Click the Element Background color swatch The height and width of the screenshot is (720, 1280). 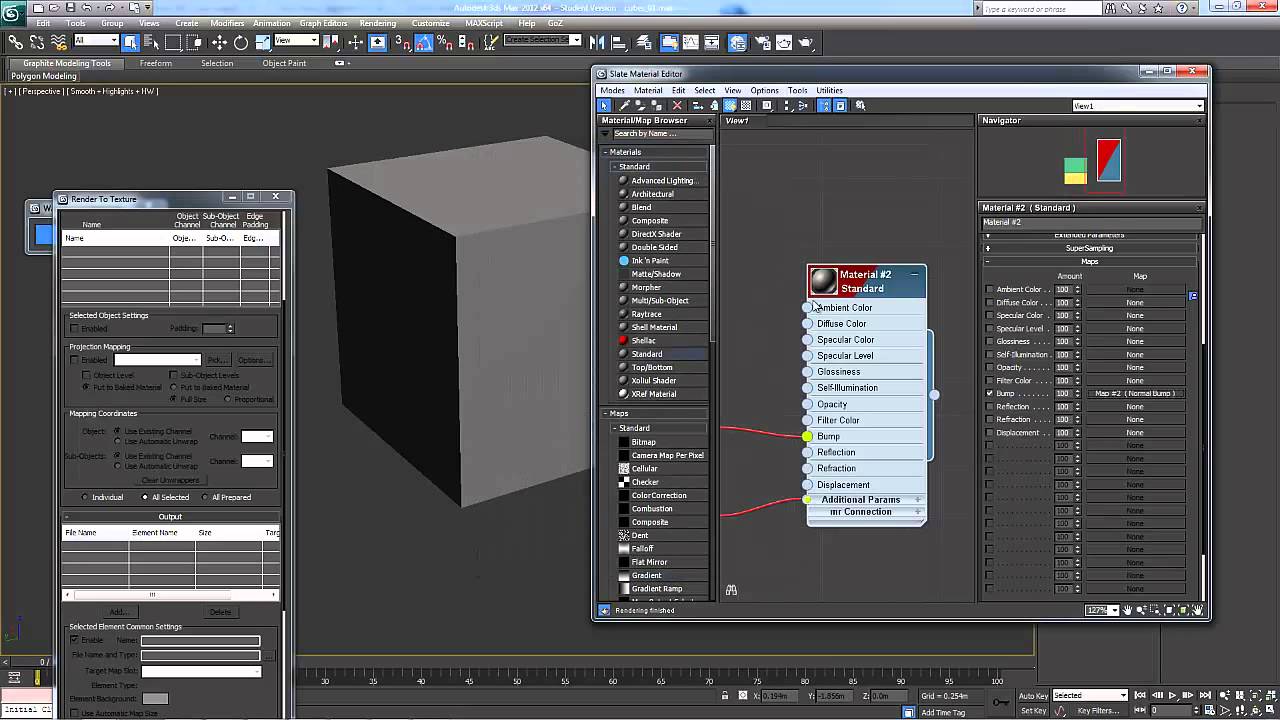(x=154, y=698)
